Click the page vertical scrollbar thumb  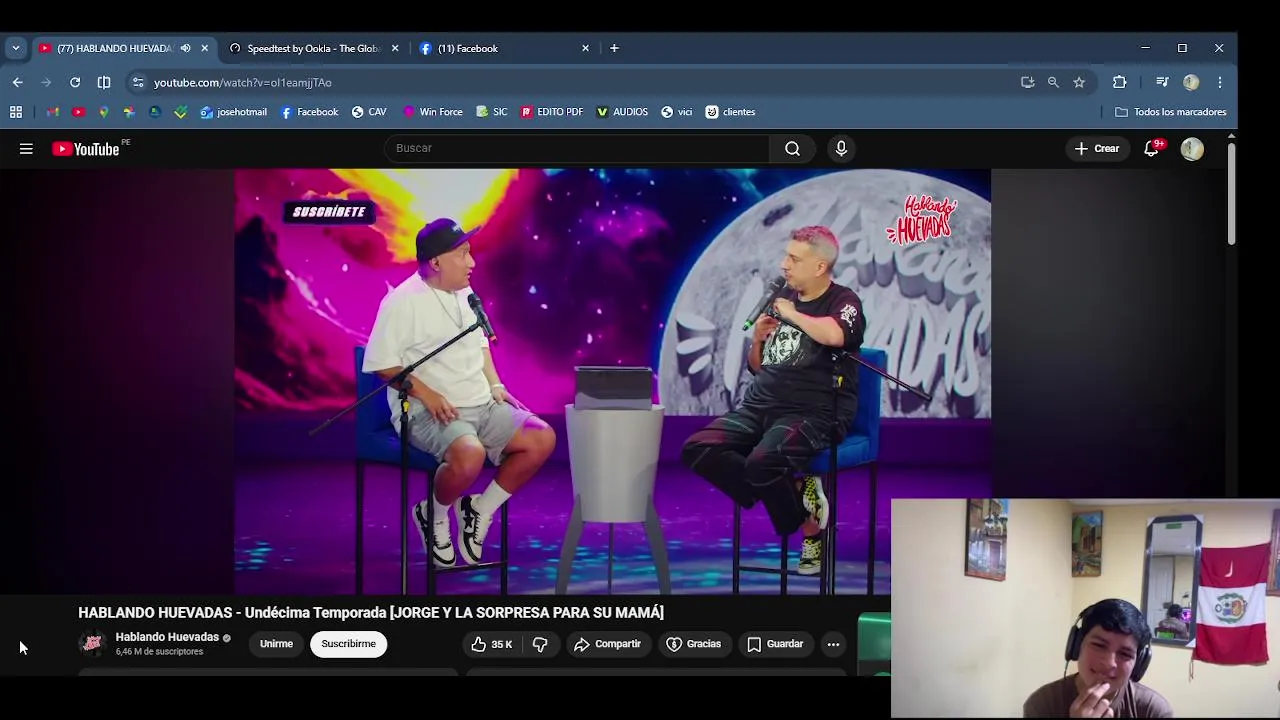click(1231, 192)
